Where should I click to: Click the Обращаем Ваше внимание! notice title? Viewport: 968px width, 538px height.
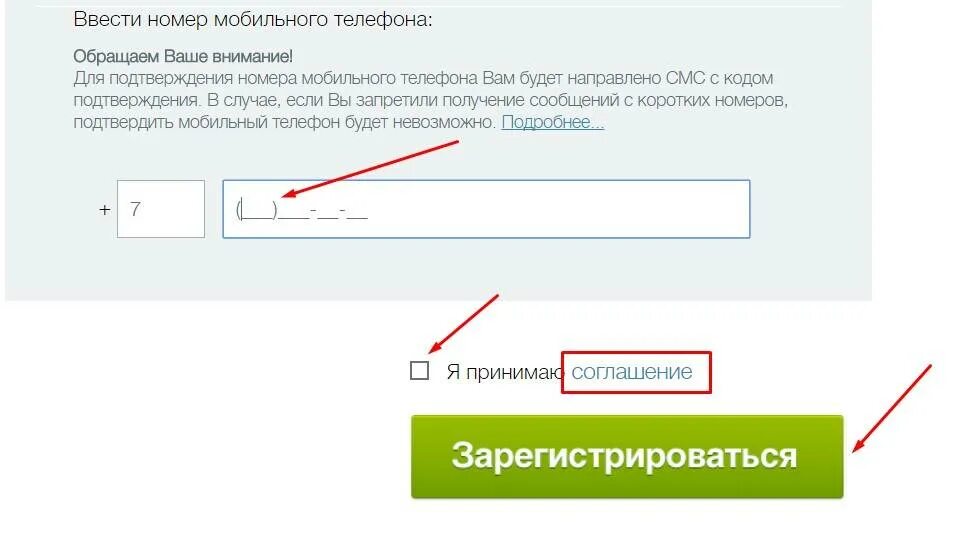[x=183, y=56]
